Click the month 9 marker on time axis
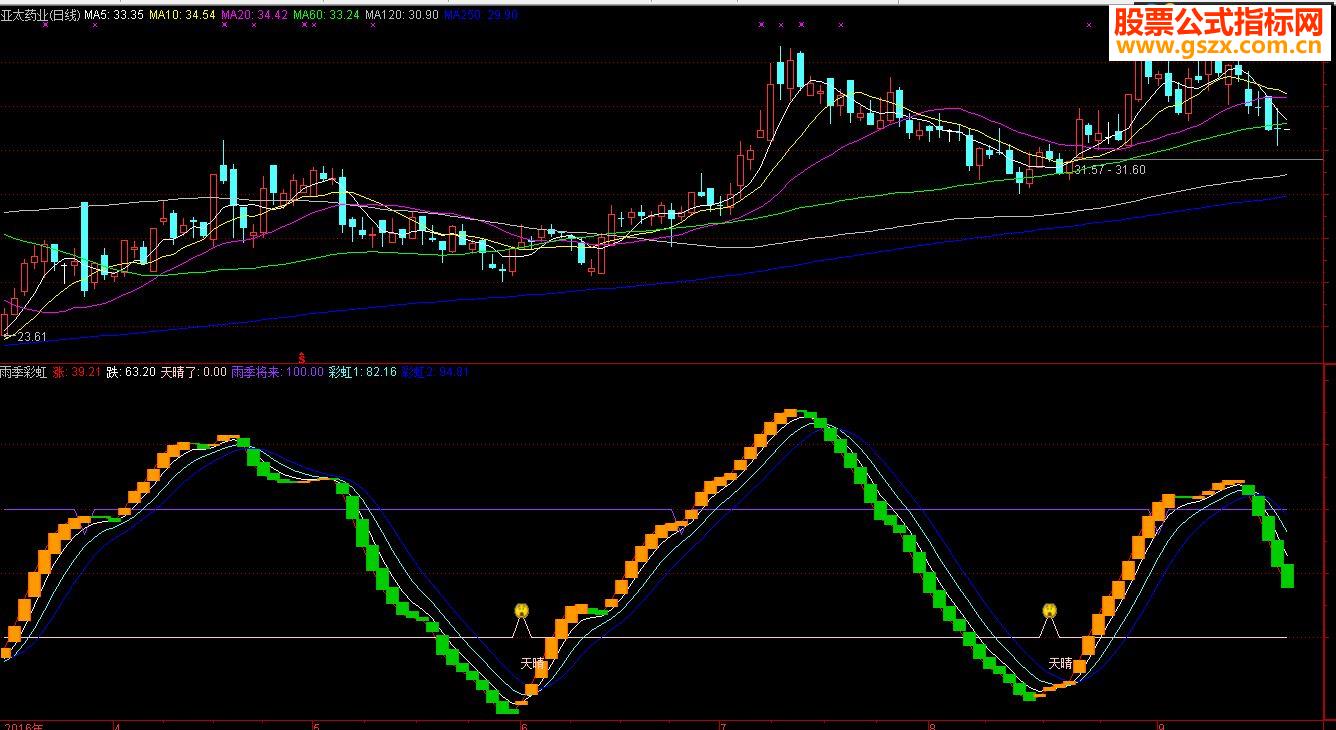The image size is (1336, 730). pos(1161,725)
